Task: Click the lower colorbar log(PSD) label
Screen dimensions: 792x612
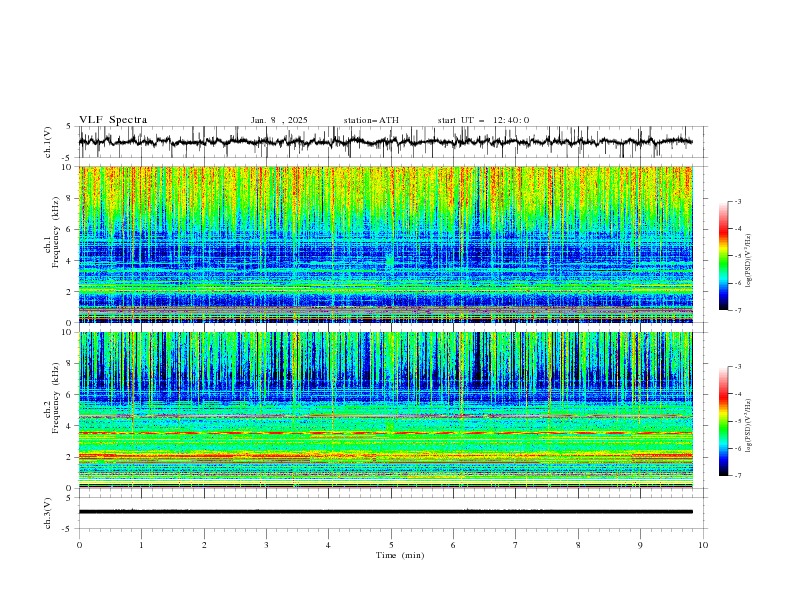Action: 748,426
